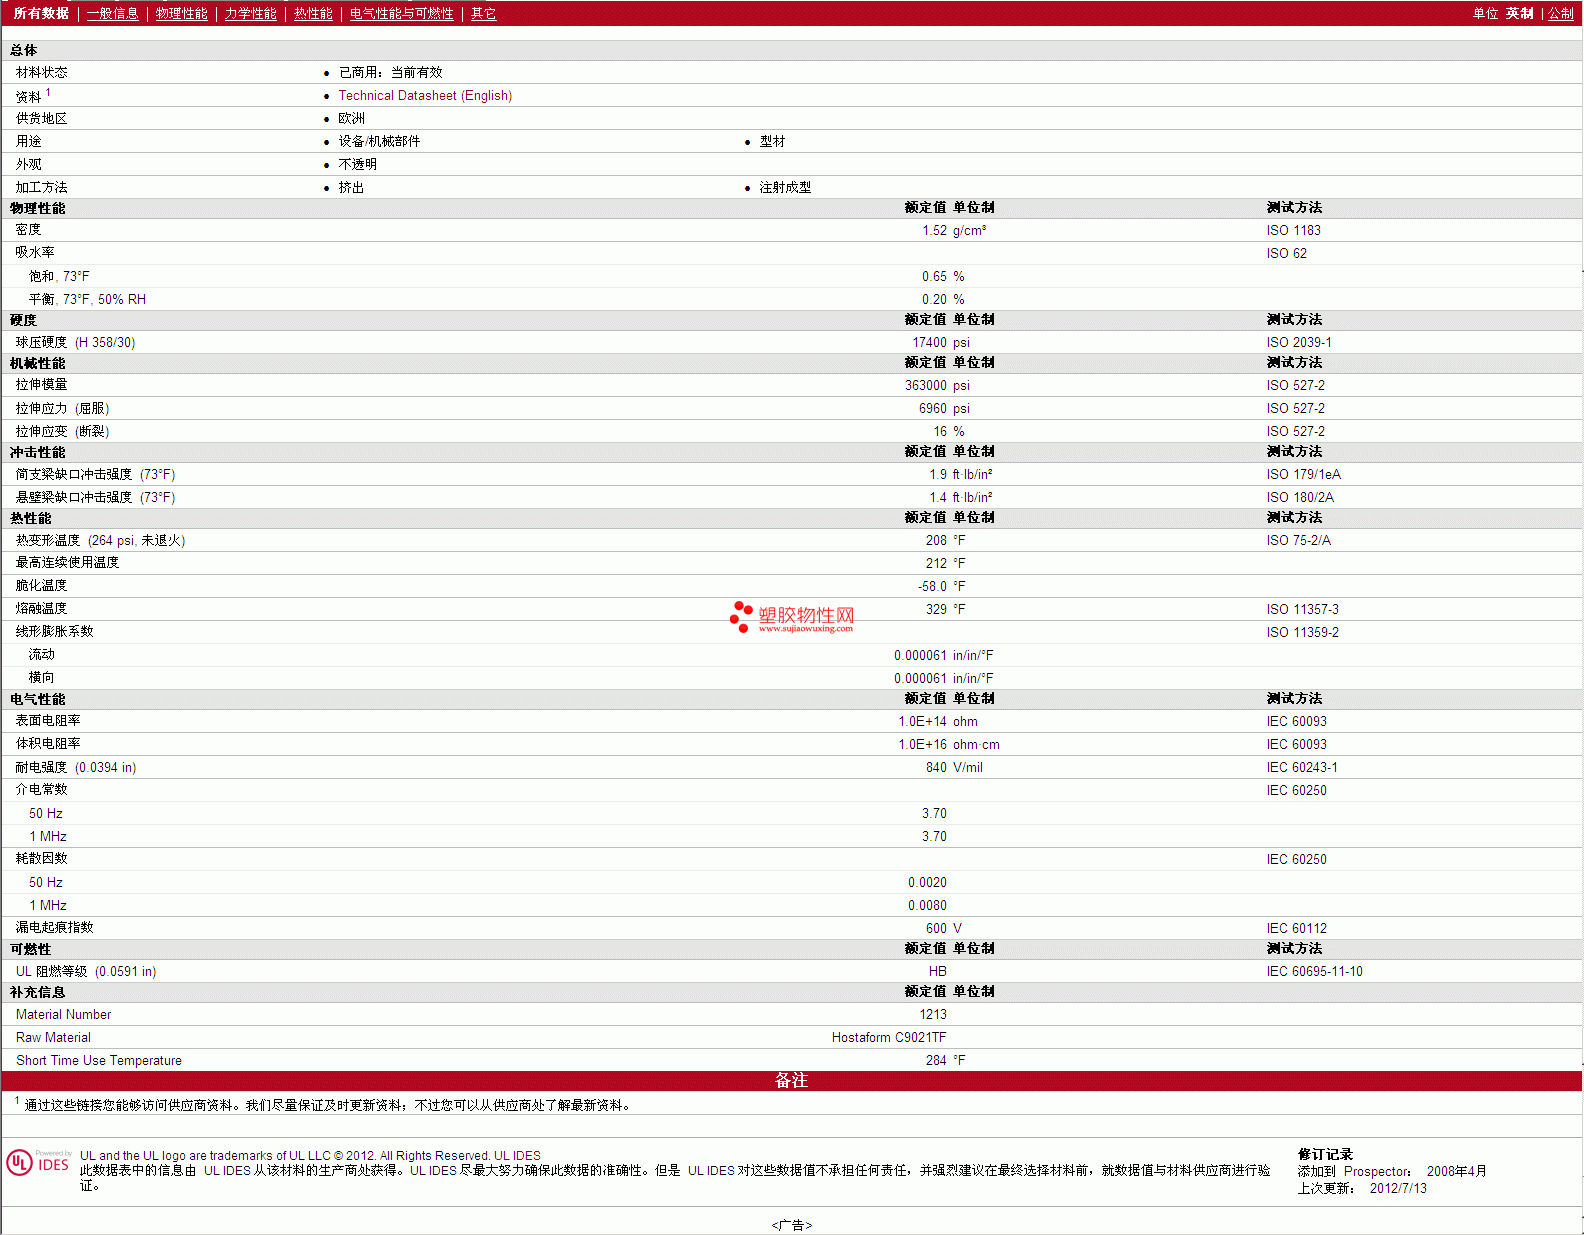Switch units to 公制 (metric)
The width and height of the screenshot is (1584, 1235).
[x=1560, y=13]
